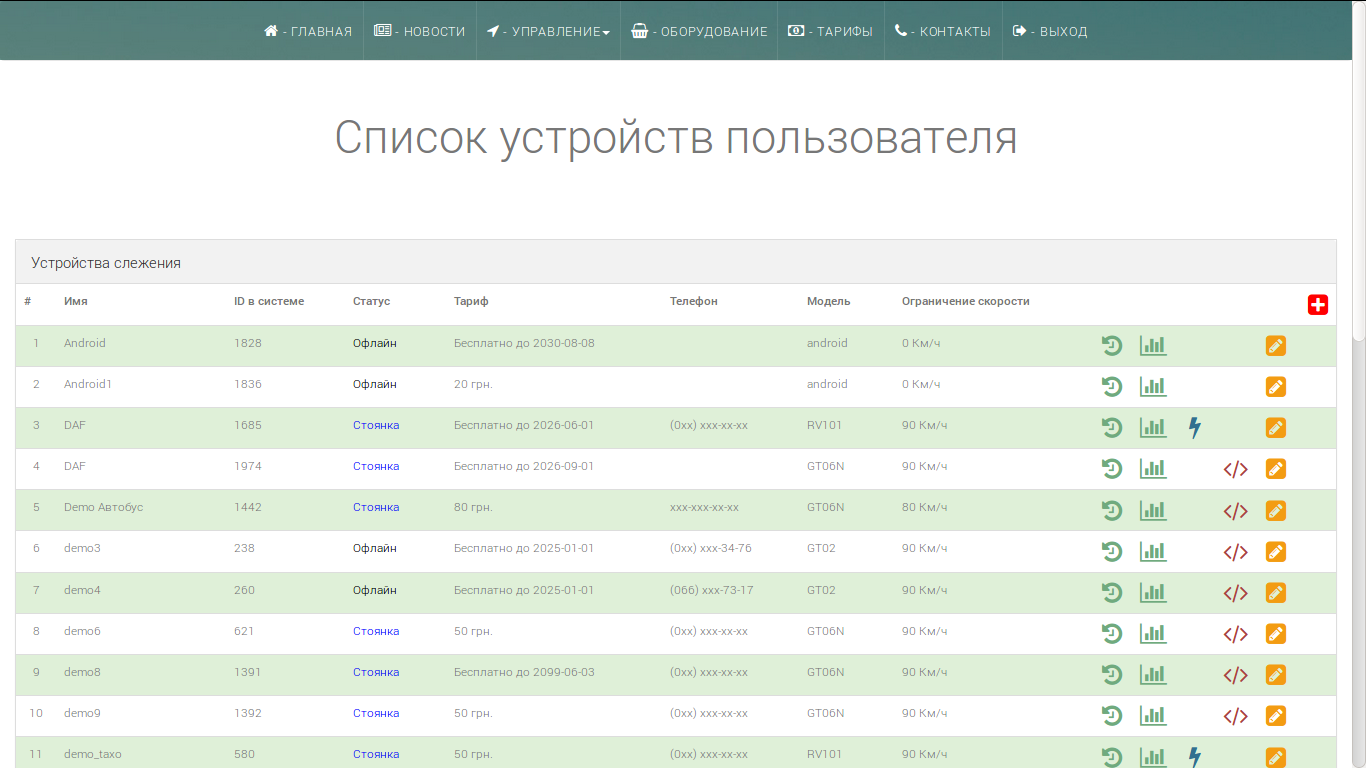Click GT02 model in demo3 row
This screenshot has width=1366, height=768.
tap(821, 548)
